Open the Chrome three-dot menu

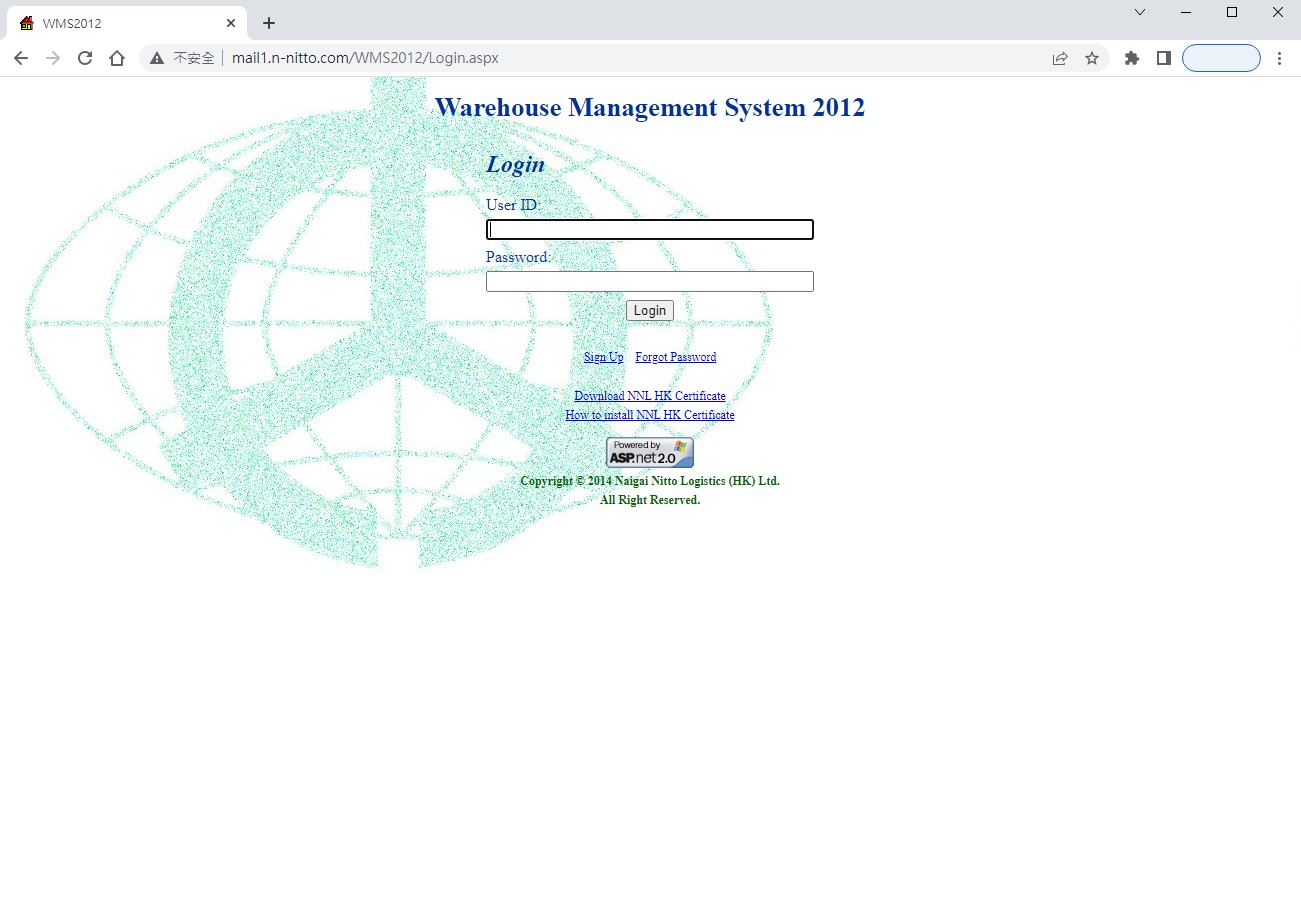point(1280,58)
